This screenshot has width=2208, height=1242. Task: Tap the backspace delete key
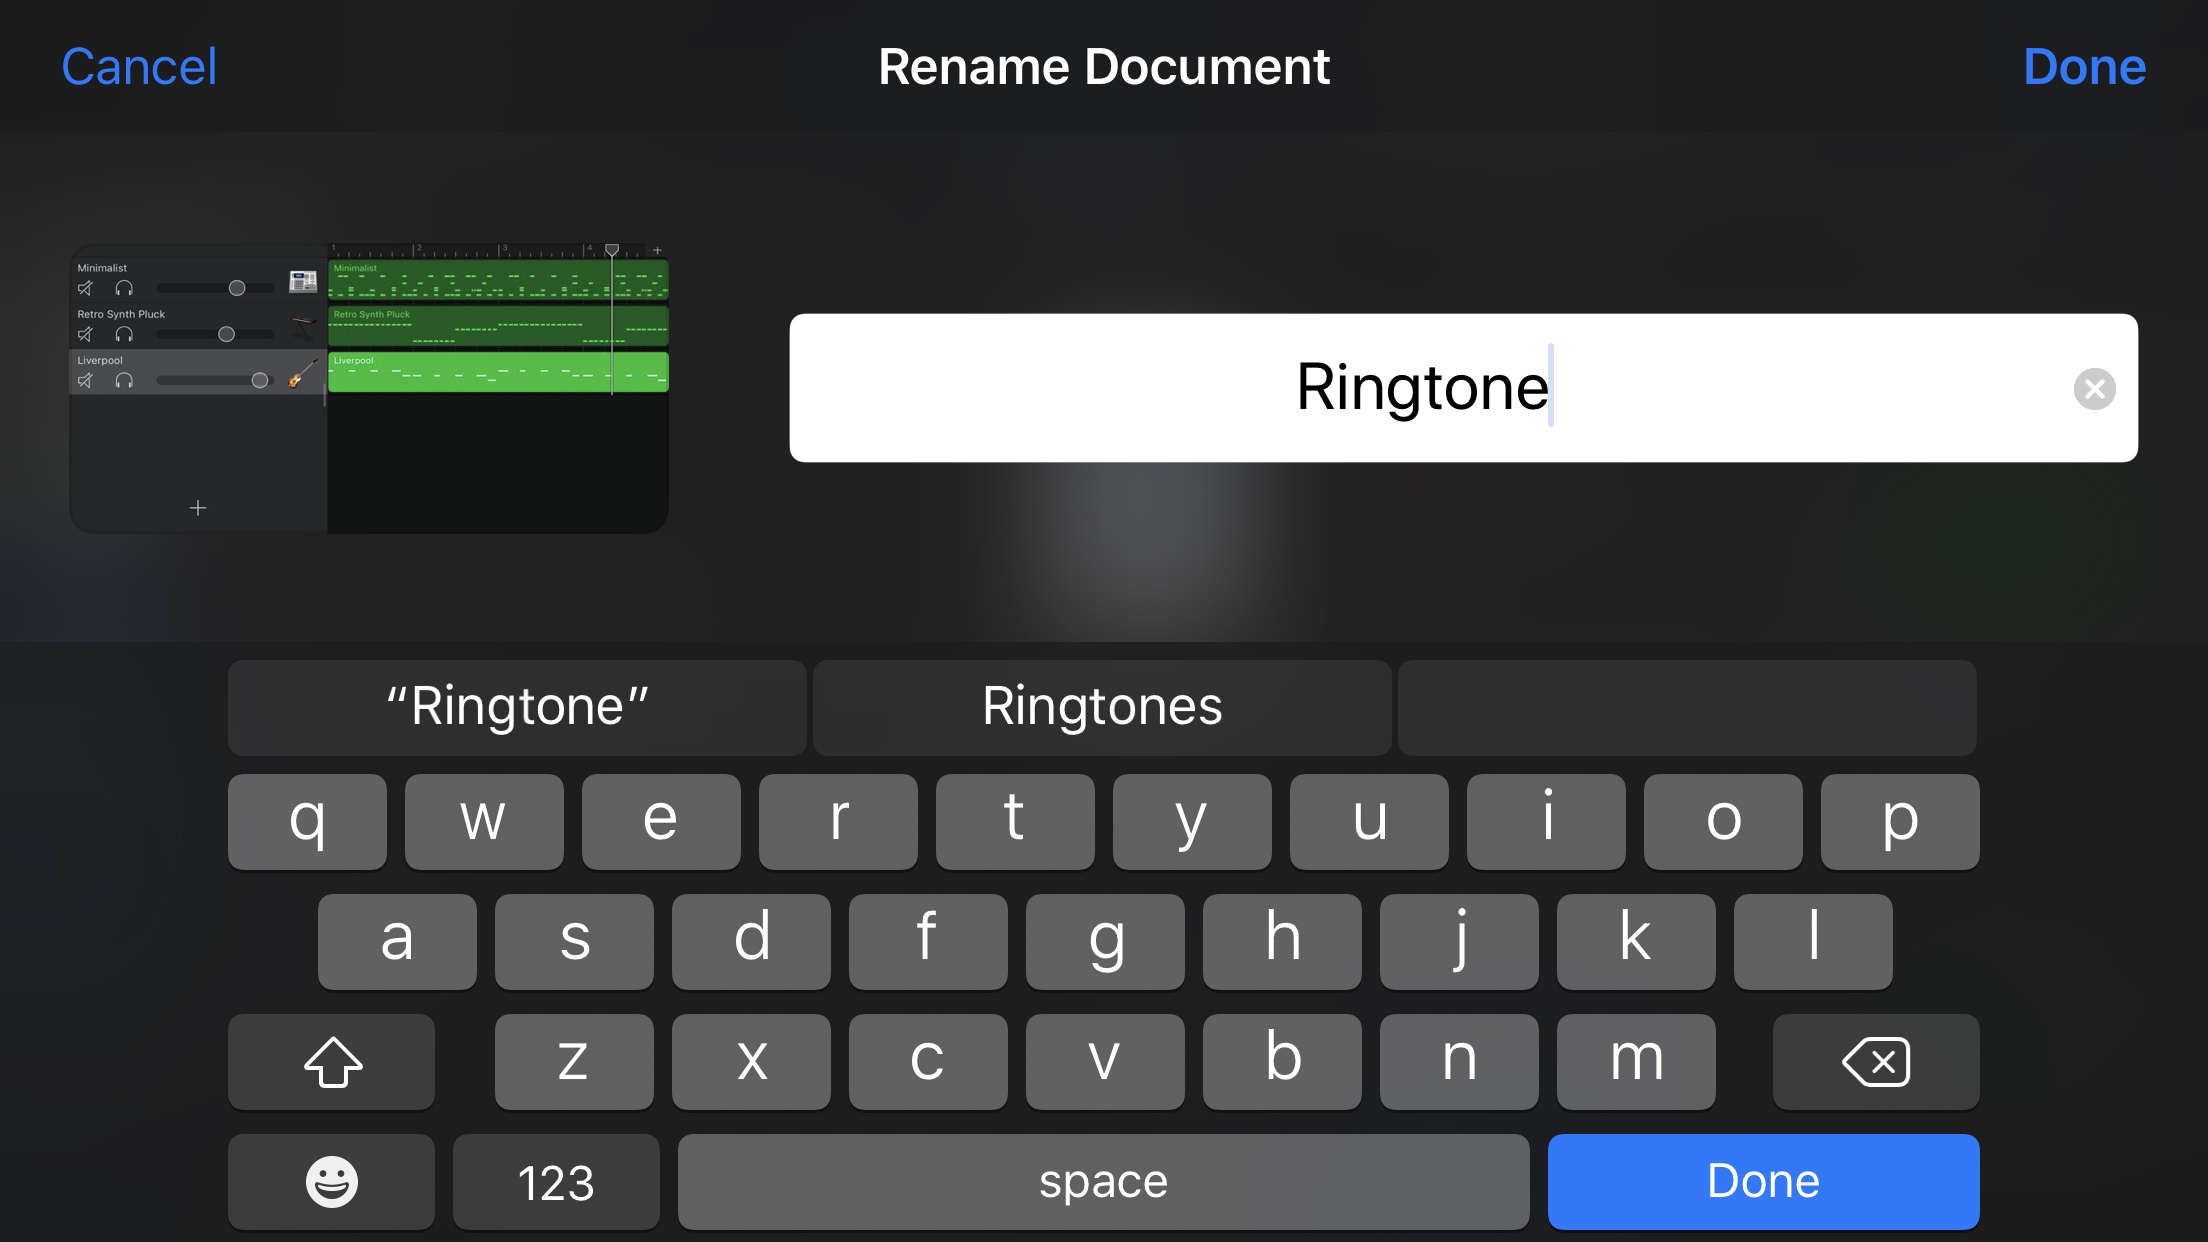coord(1876,1061)
